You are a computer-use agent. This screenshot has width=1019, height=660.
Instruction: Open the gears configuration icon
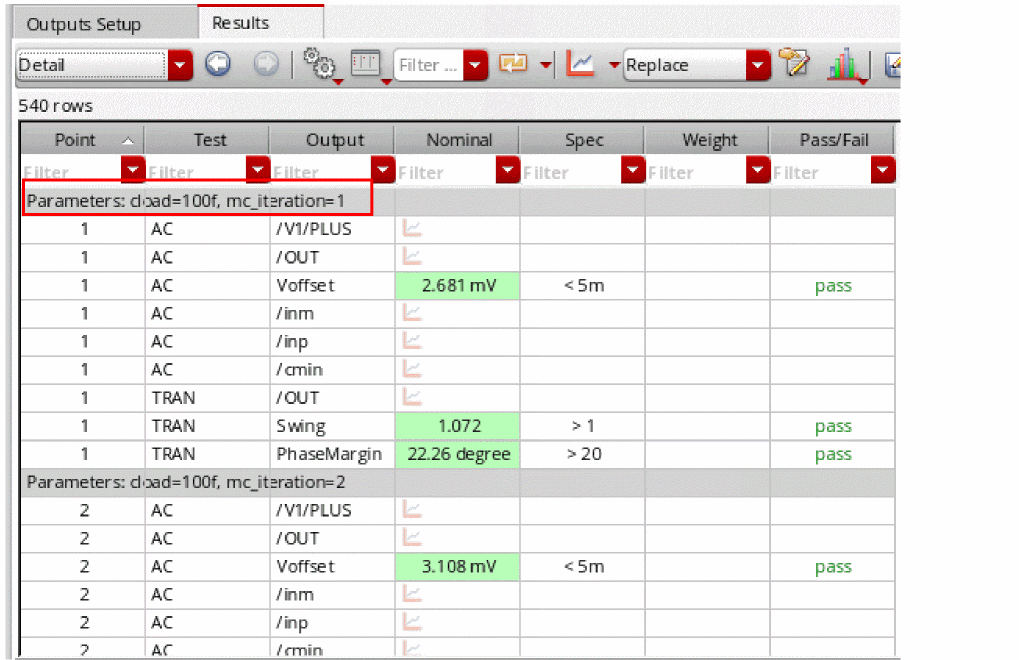tap(319, 65)
